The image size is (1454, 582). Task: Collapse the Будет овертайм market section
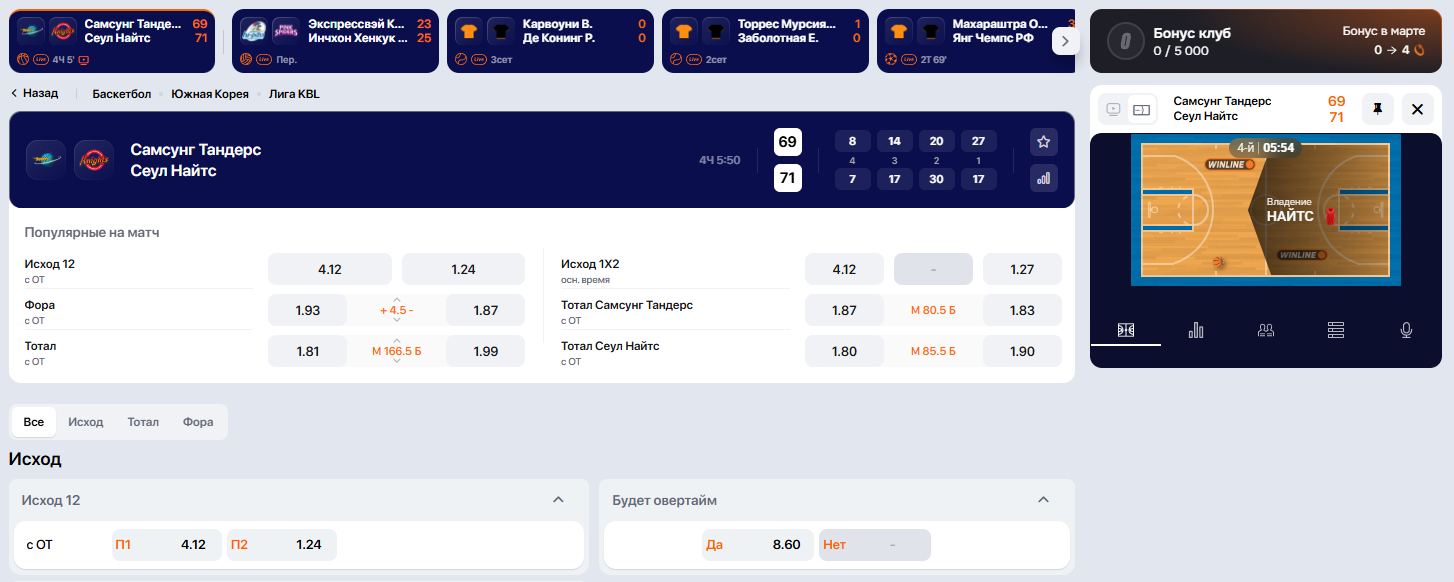click(x=1043, y=500)
